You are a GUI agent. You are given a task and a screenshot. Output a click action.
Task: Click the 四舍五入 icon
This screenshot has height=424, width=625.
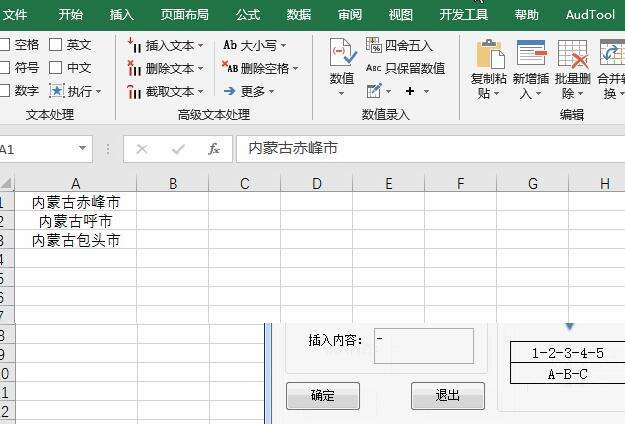tap(374, 45)
